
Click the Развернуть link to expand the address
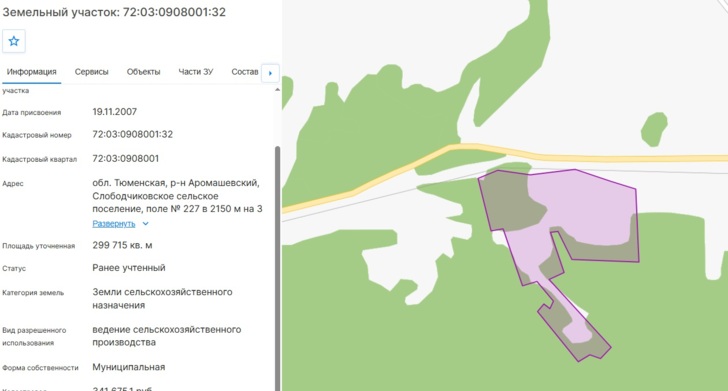click(114, 224)
